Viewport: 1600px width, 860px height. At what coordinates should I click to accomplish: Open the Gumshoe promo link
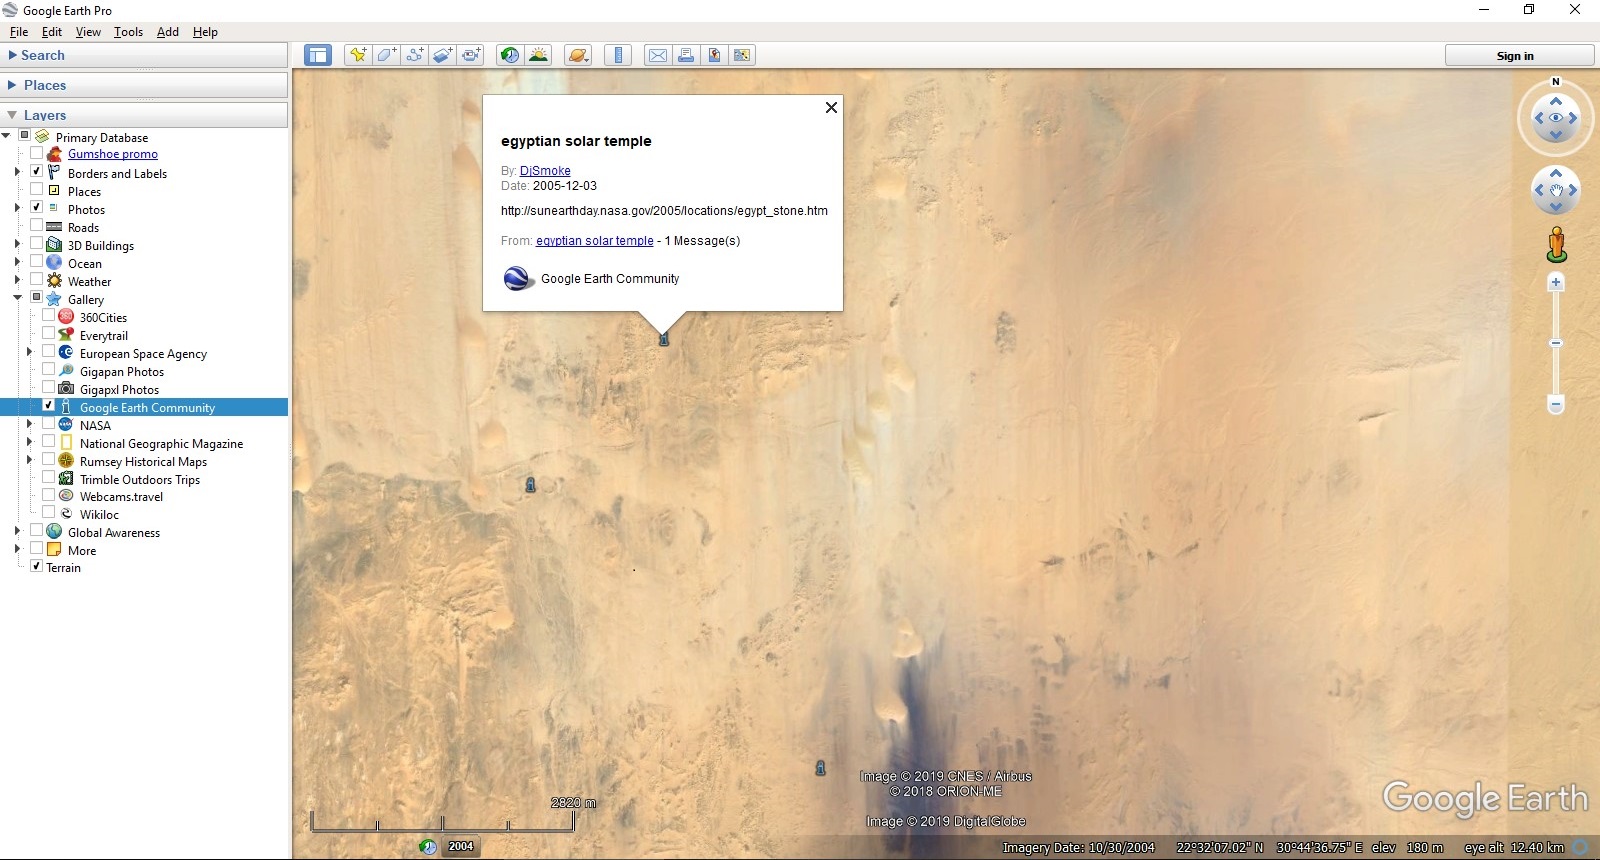coord(113,154)
